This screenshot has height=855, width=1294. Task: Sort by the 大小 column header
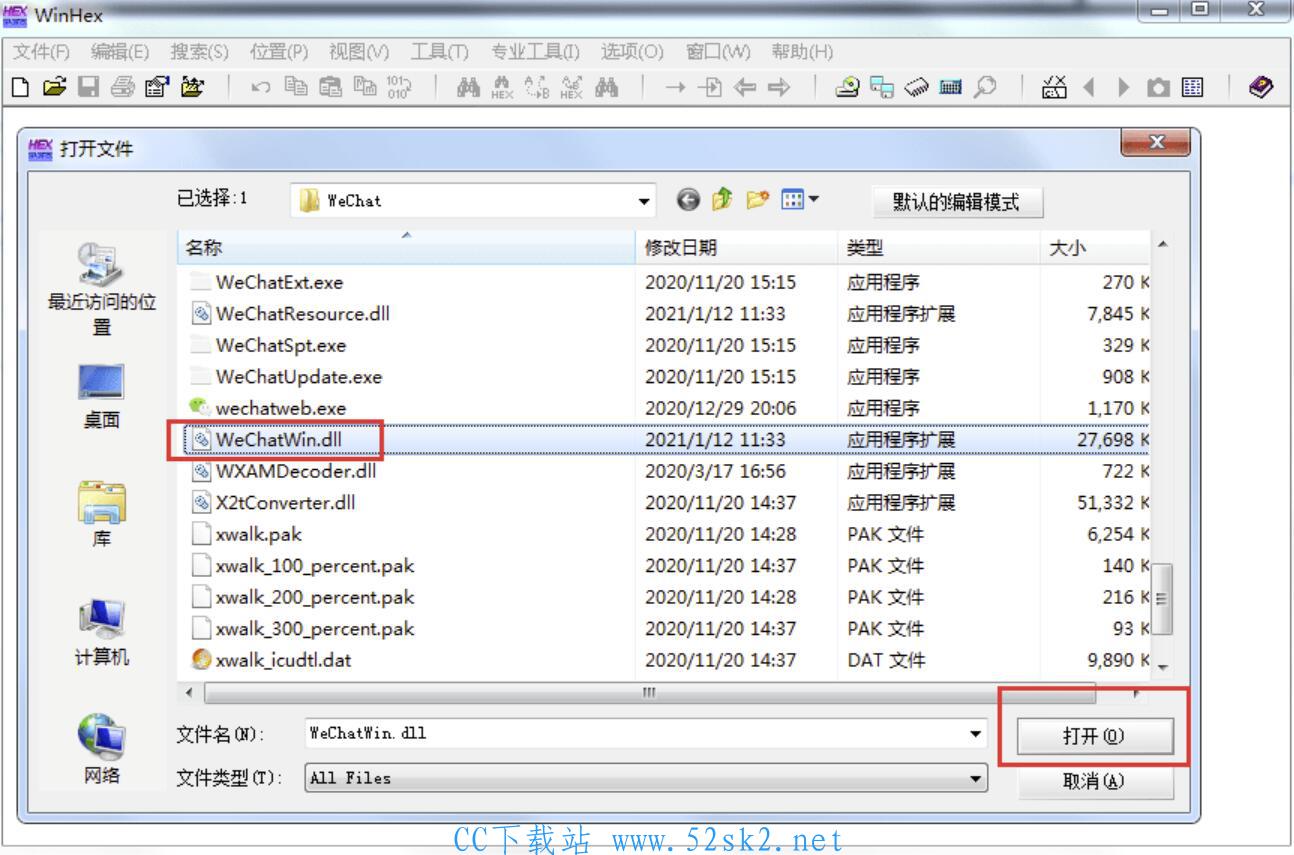(1094, 248)
